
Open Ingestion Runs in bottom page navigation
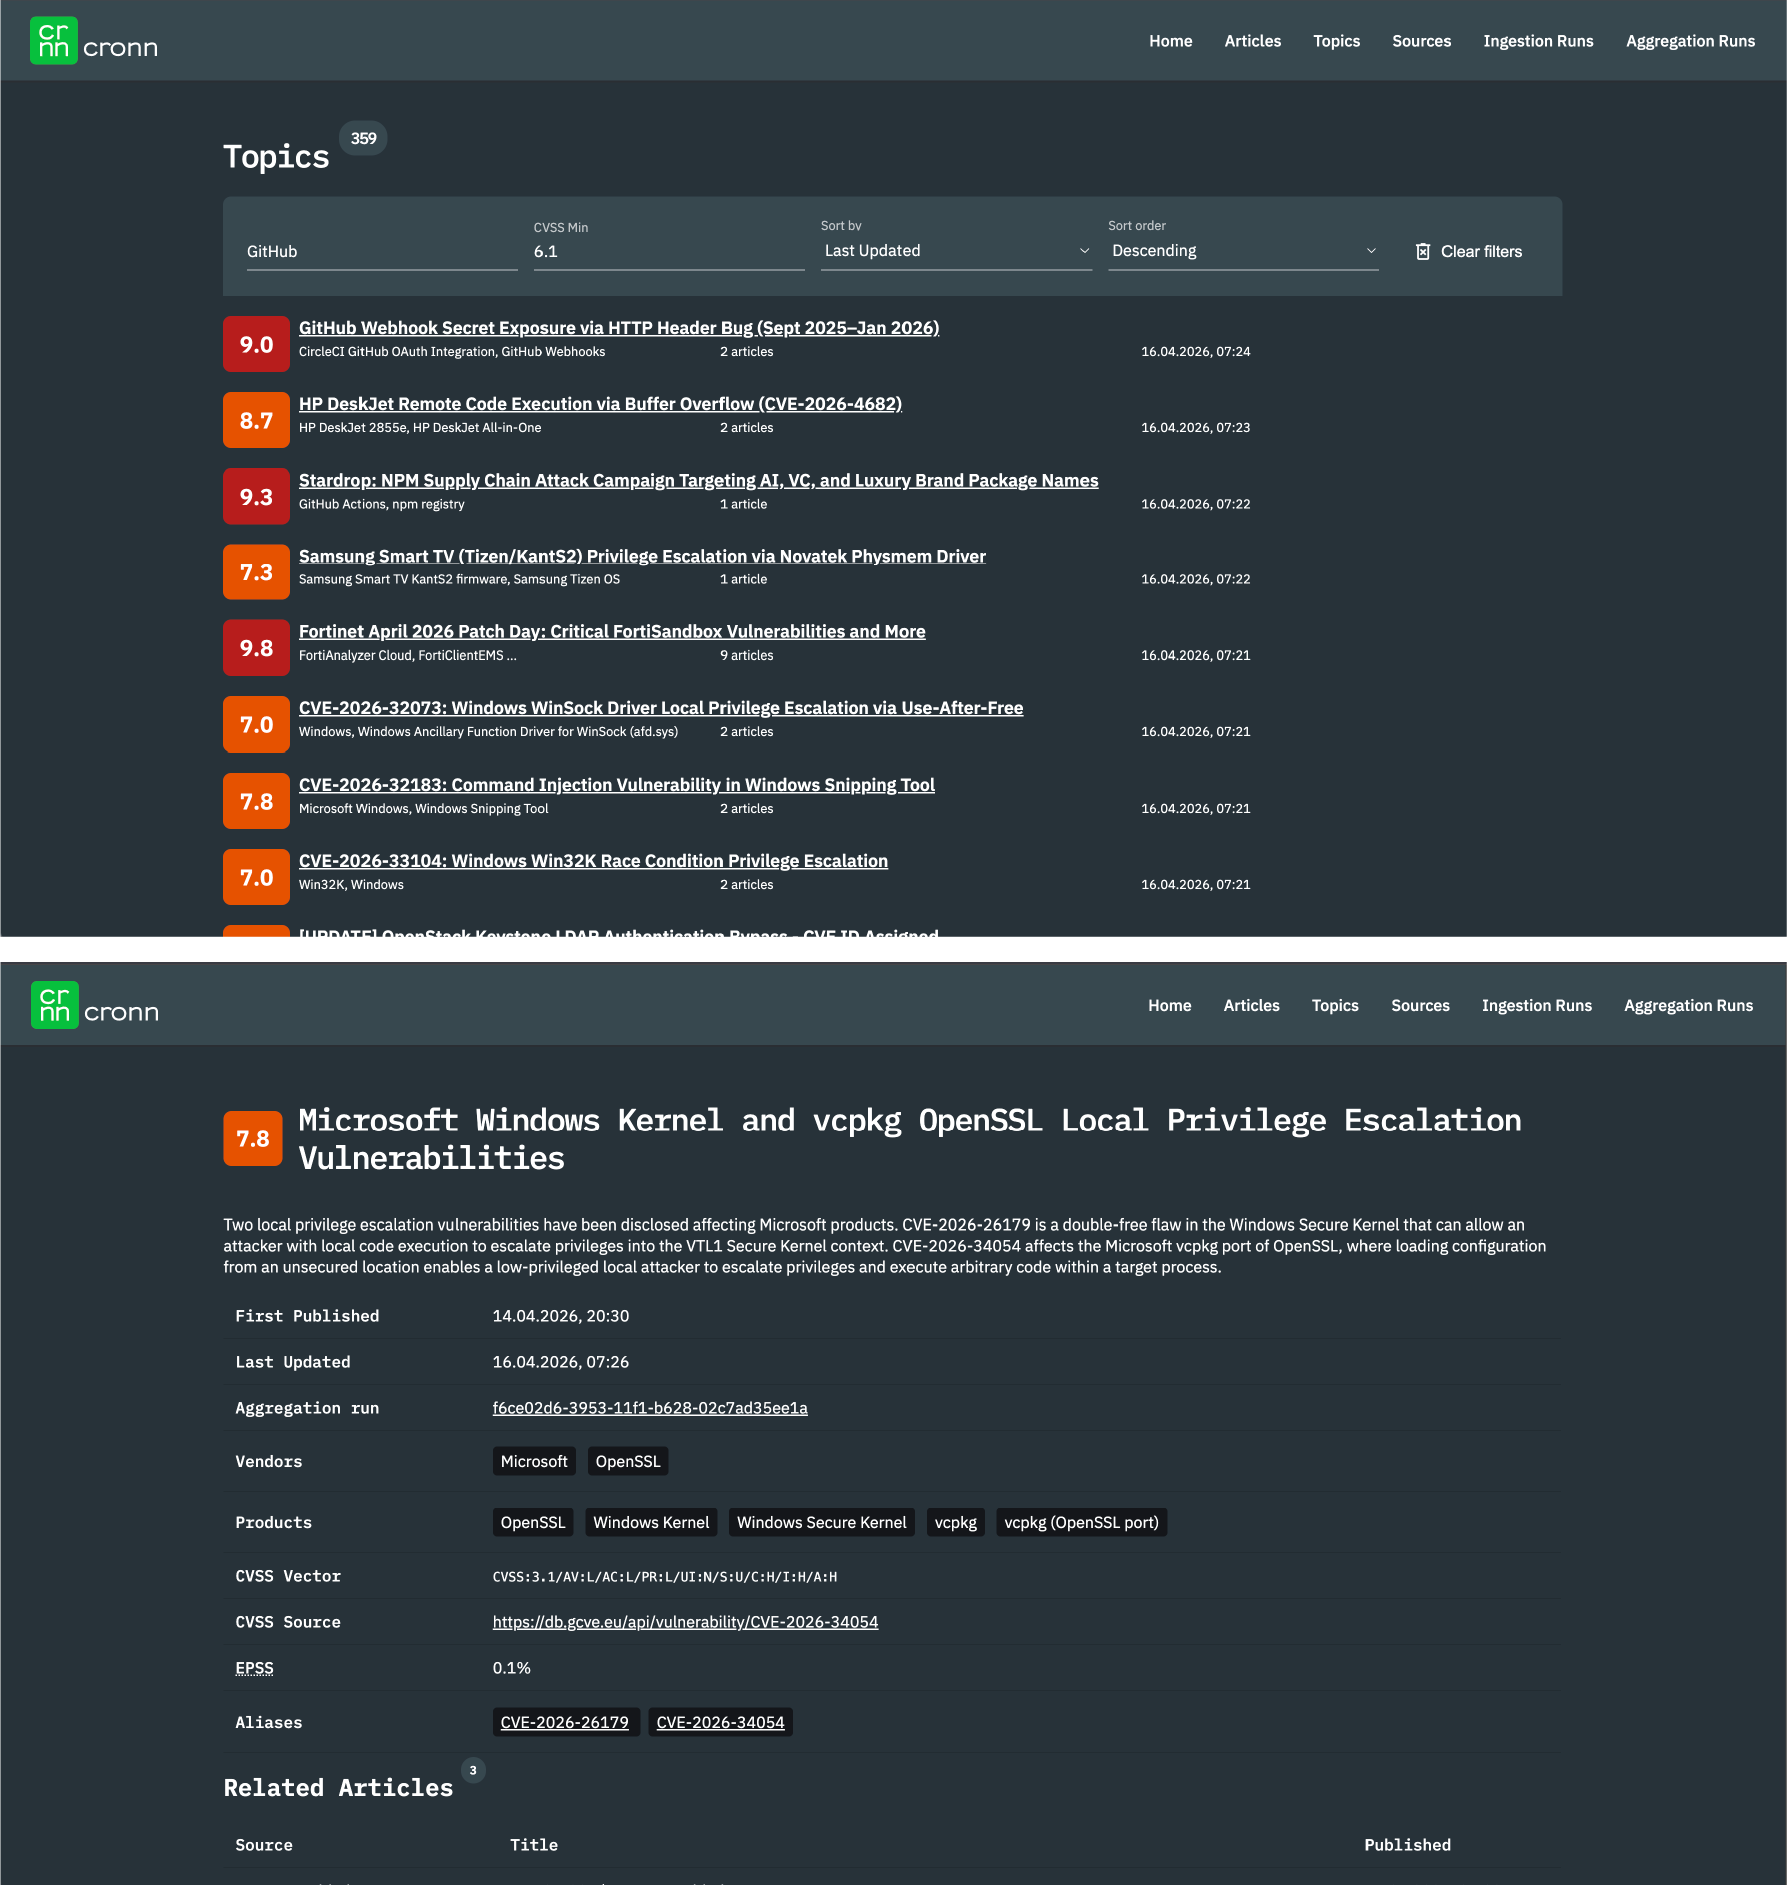click(x=1537, y=1005)
